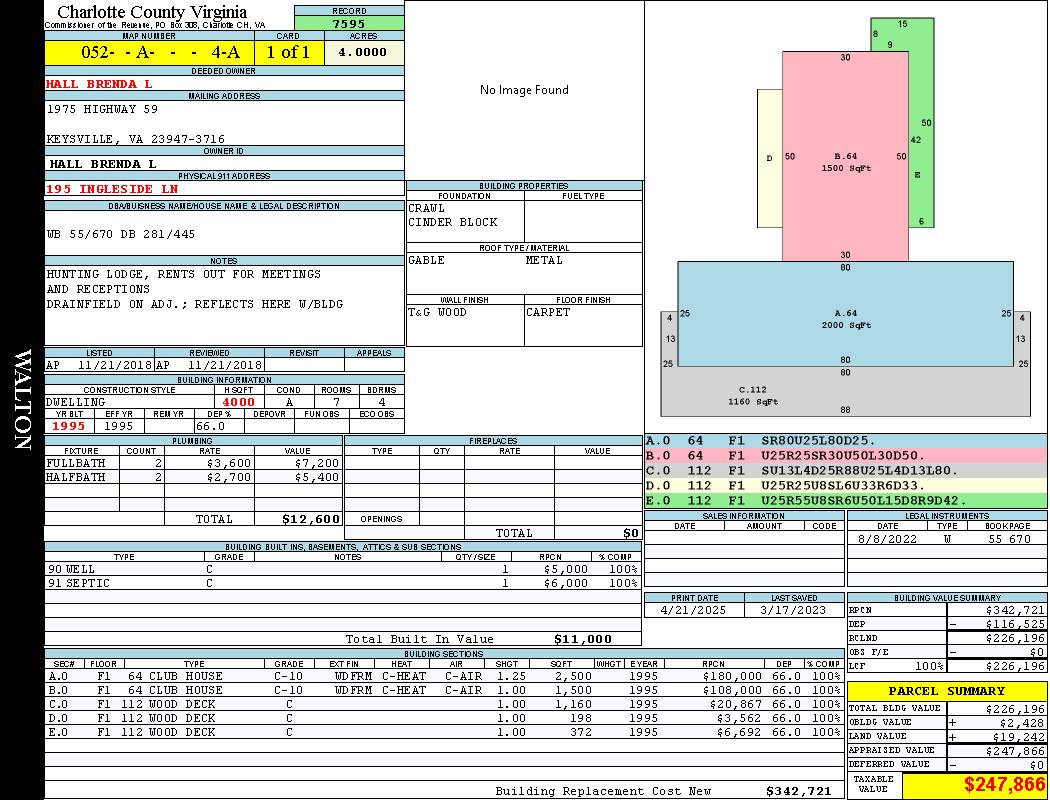The height and width of the screenshot is (800, 1050).
Task: Click roof type GABLE
Action: (x=427, y=260)
